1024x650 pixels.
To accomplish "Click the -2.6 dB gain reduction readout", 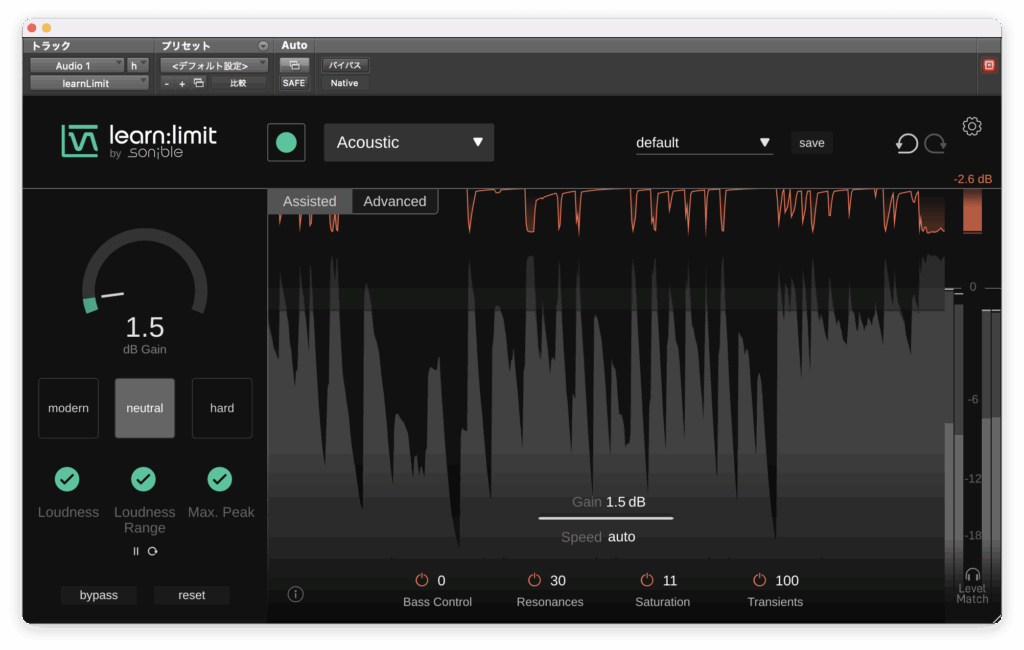I will point(972,179).
